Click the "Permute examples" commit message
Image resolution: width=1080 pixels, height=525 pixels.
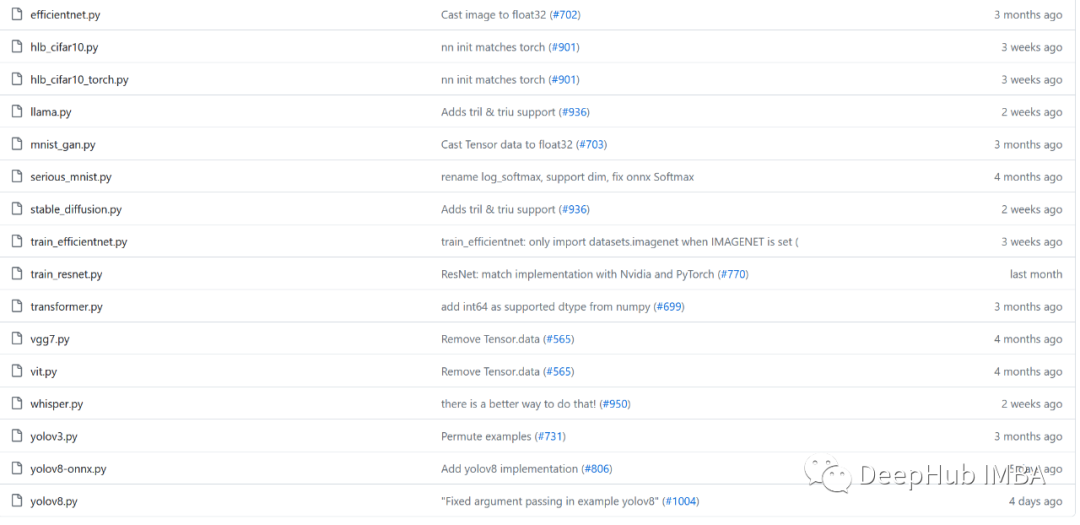coord(486,436)
